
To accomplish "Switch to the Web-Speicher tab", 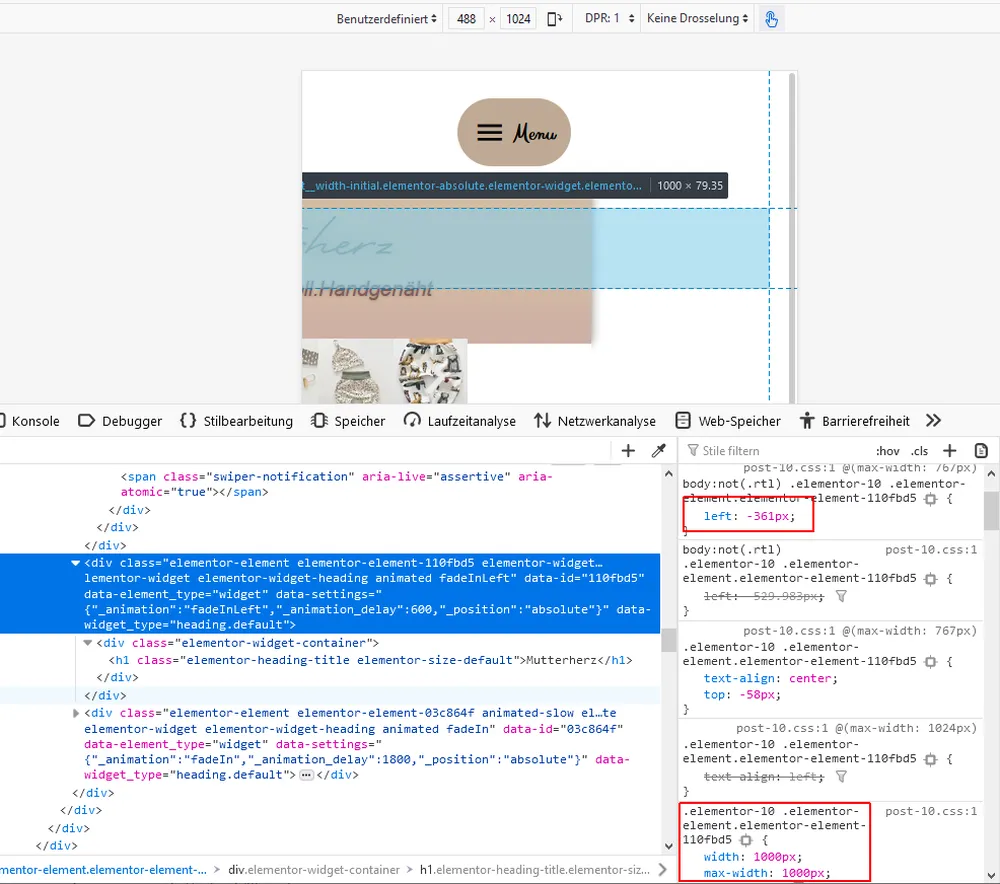I will click(728, 421).
